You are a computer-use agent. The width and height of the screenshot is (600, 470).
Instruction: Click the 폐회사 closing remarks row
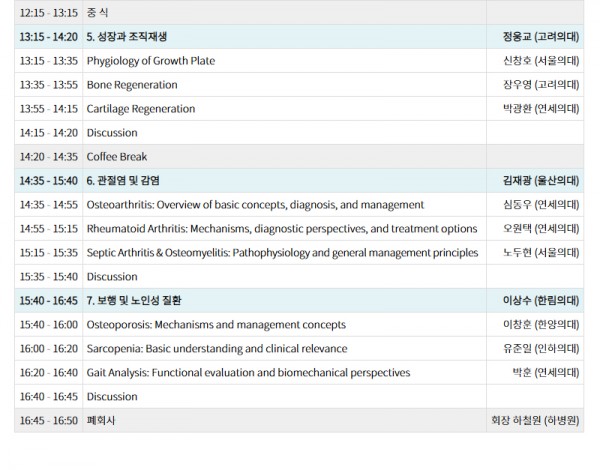pyautogui.click(x=101, y=421)
